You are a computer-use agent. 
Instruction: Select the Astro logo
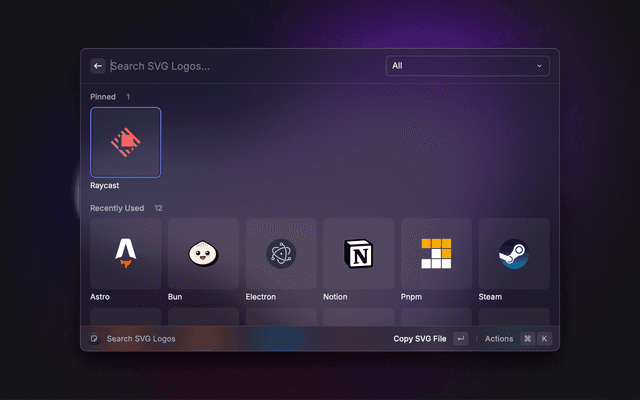coord(125,254)
